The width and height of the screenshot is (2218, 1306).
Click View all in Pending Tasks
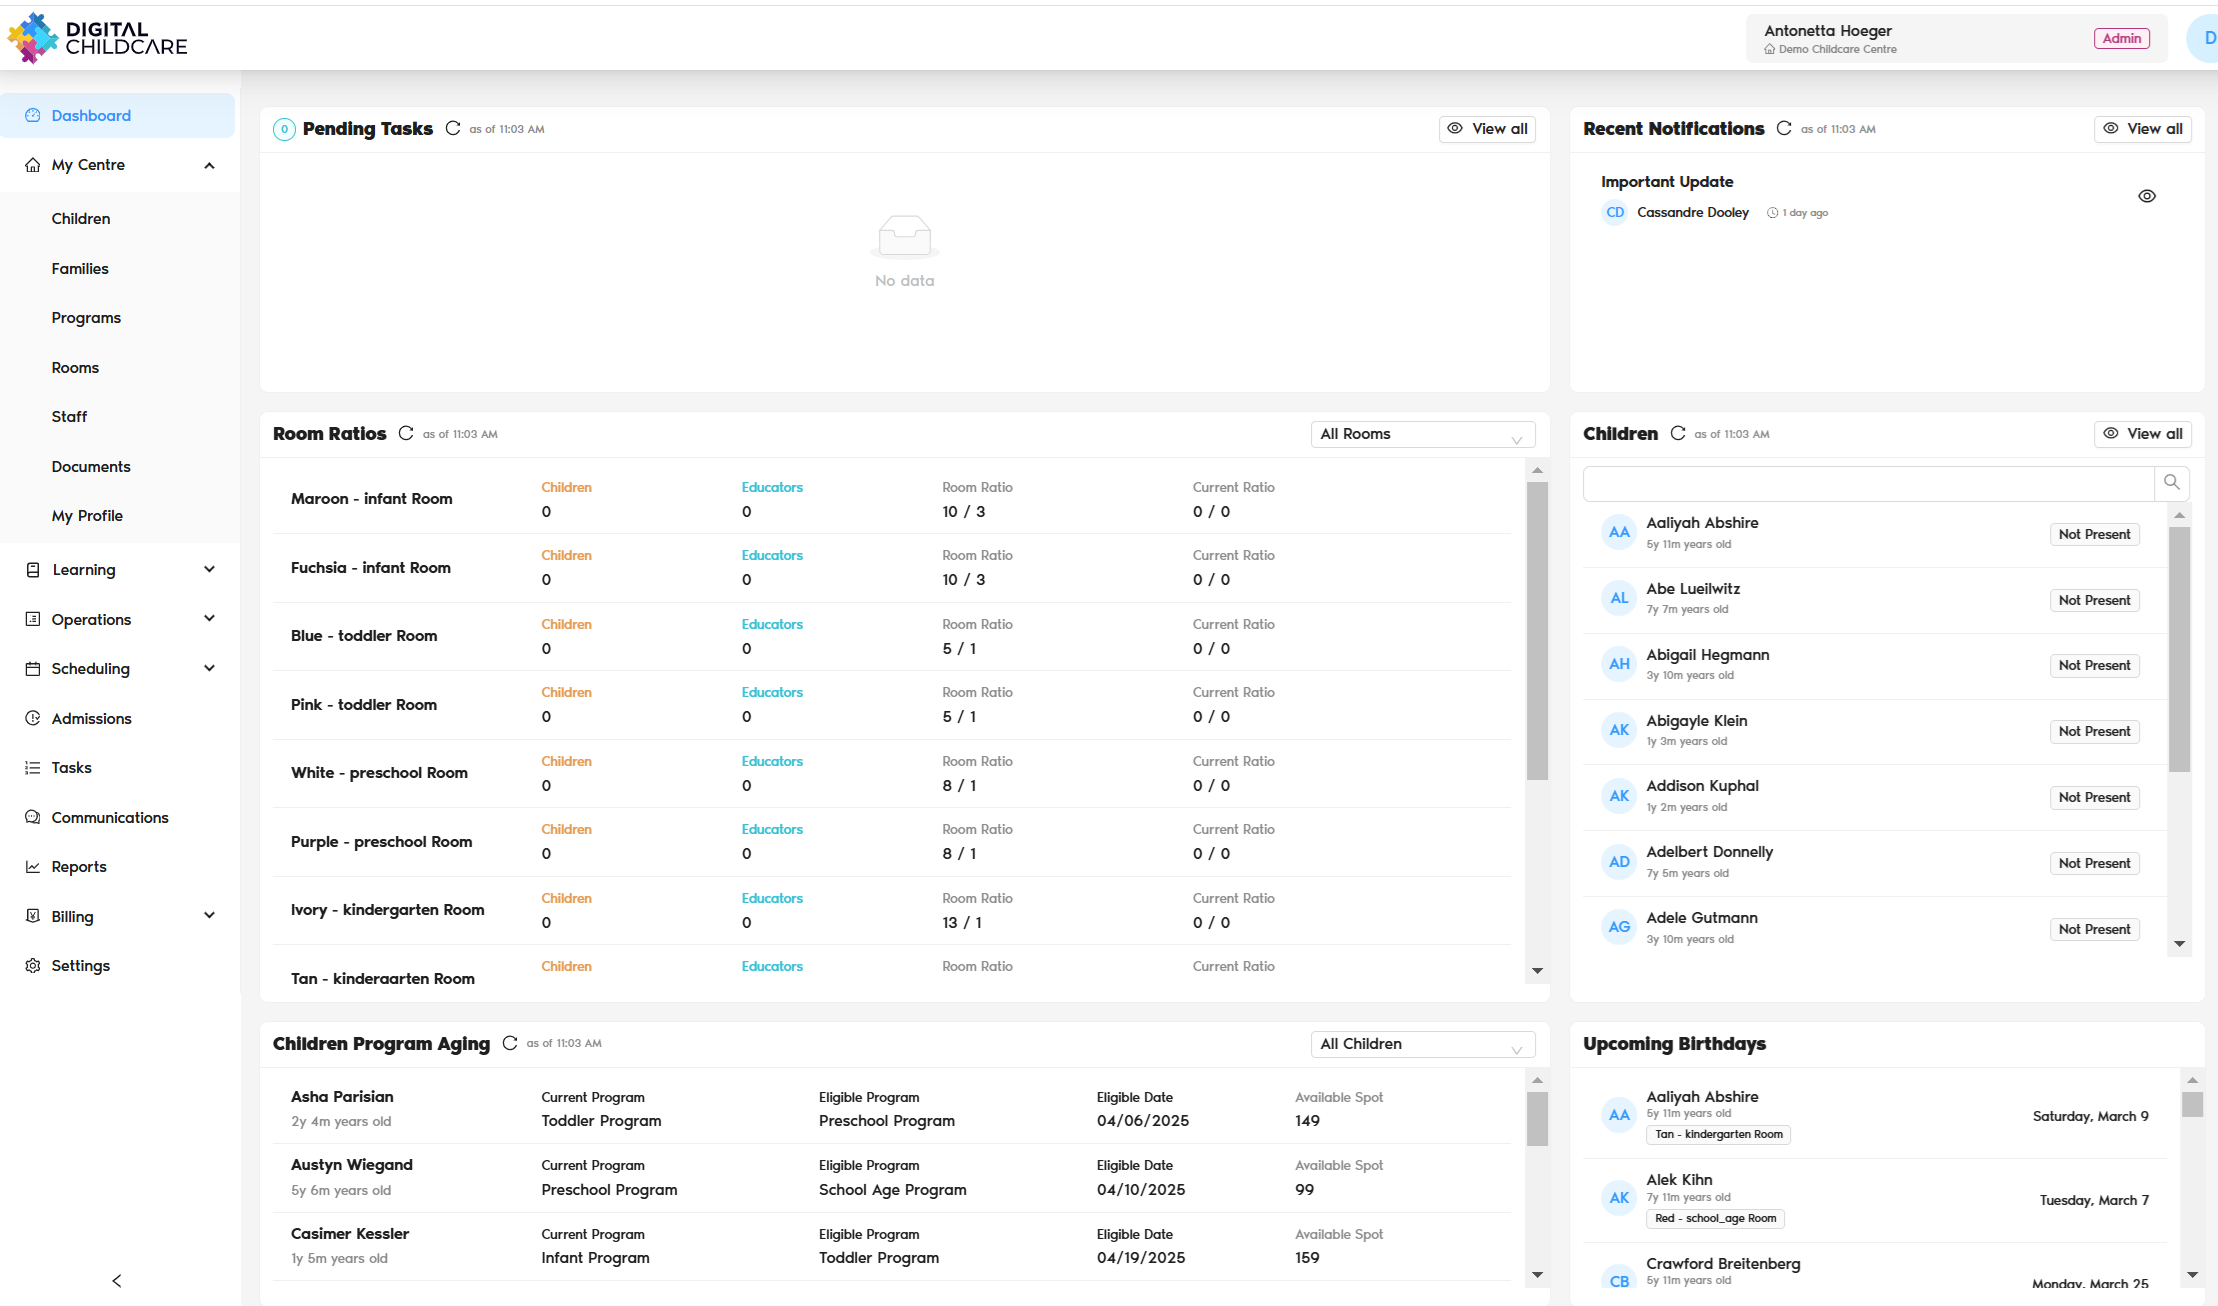tap(1487, 129)
